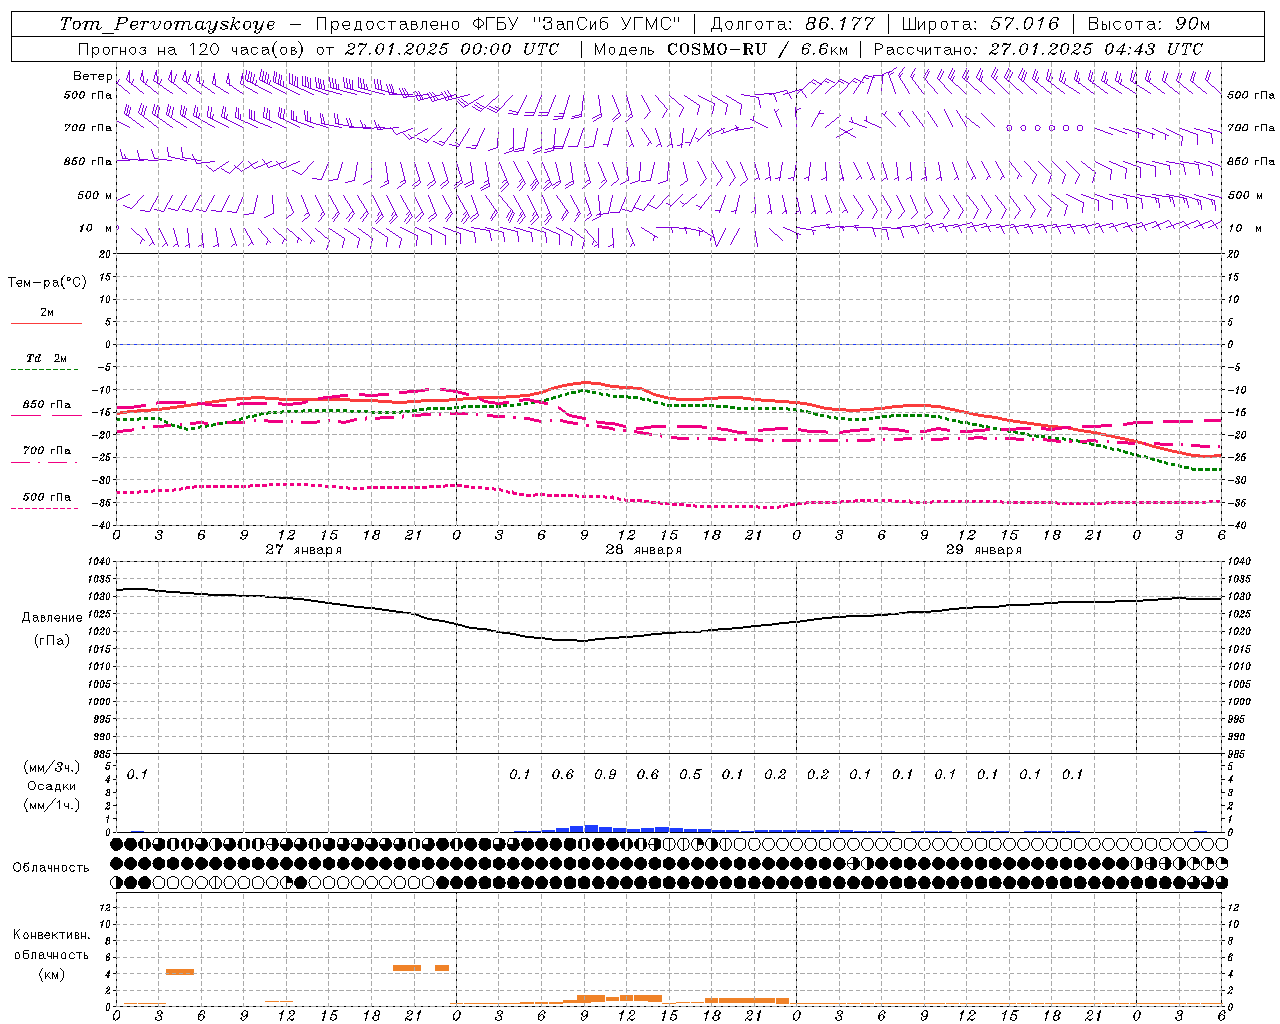Image resolution: width=1280 pixels, height=1024 pixels.
Task: Select the 'Модель COSMO-RU / 6.6км' label
Action: click(721, 49)
